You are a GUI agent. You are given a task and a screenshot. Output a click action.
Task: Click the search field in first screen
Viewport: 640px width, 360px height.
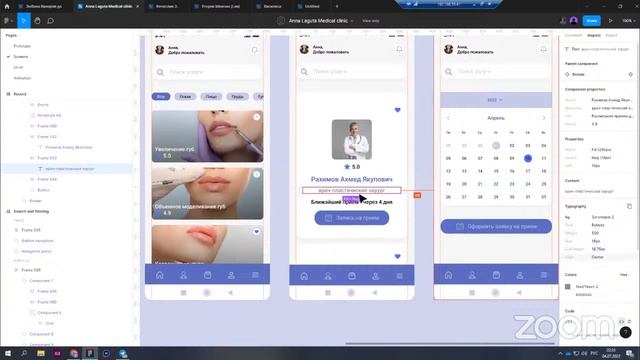pyautogui.click(x=207, y=72)
